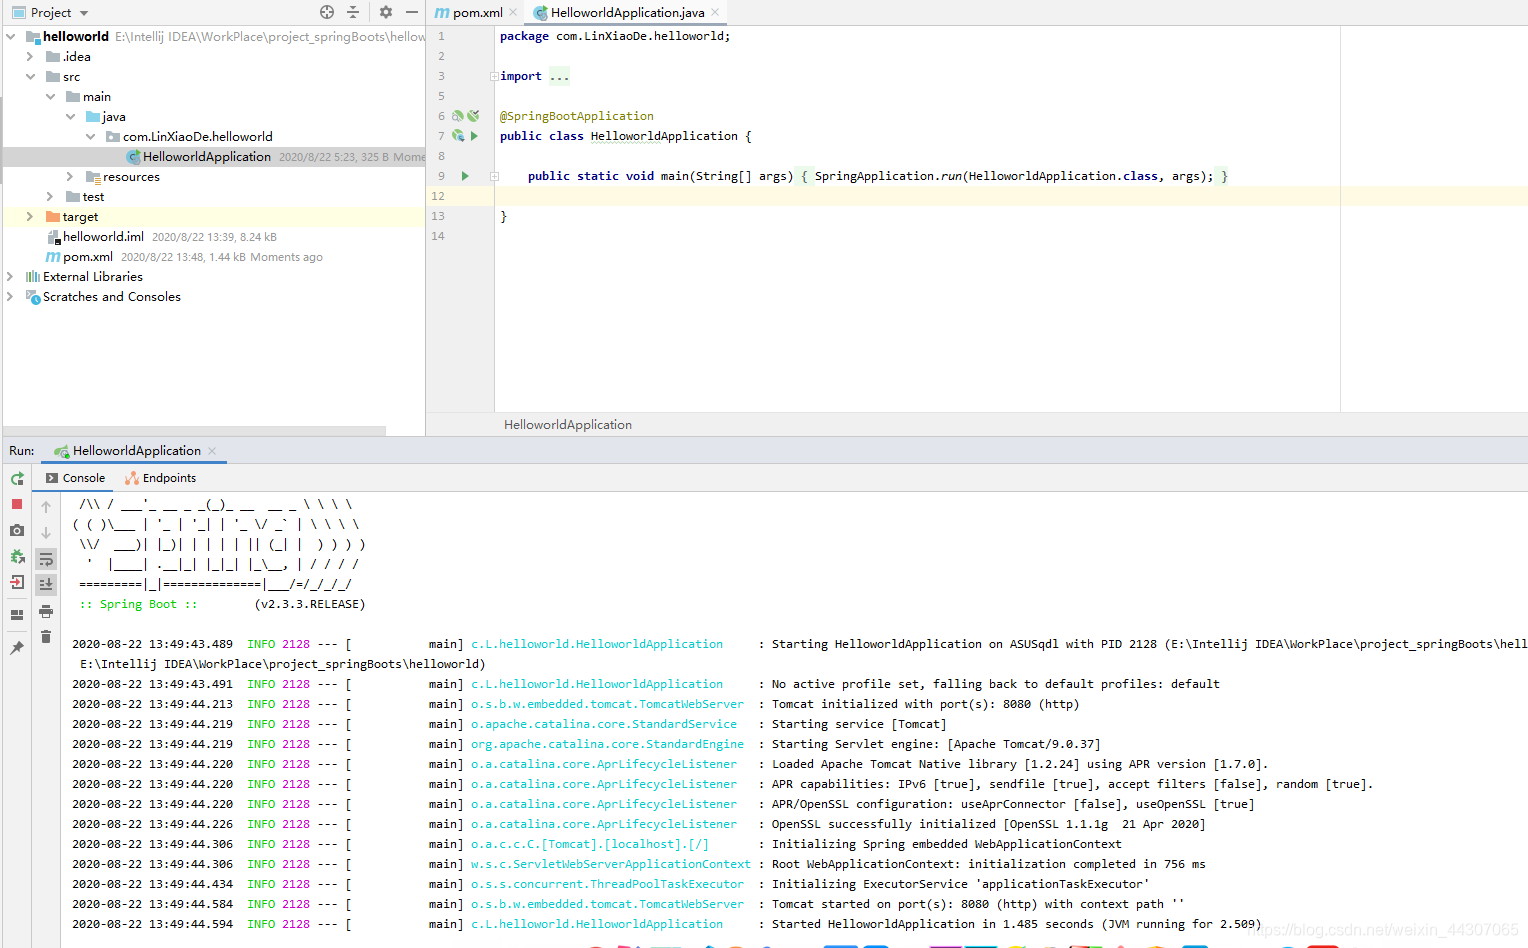This screenshot has height=948, width=1528.
Task: Click the Spring class gutter icon on line 7
Action: 458,136
